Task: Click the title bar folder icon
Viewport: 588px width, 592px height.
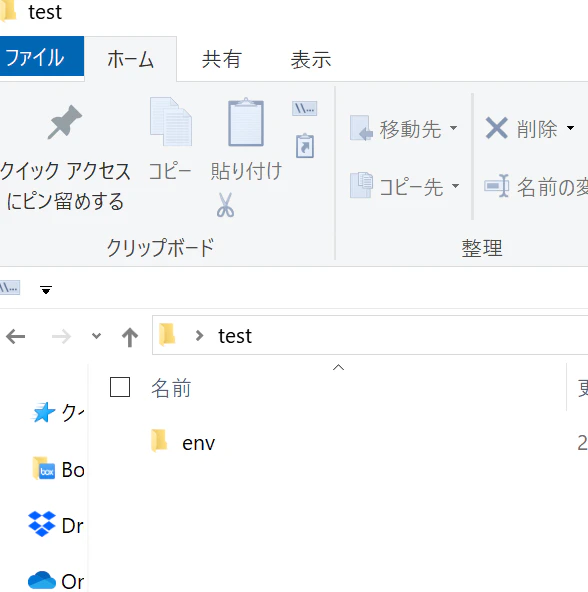Action: [8, 11]
